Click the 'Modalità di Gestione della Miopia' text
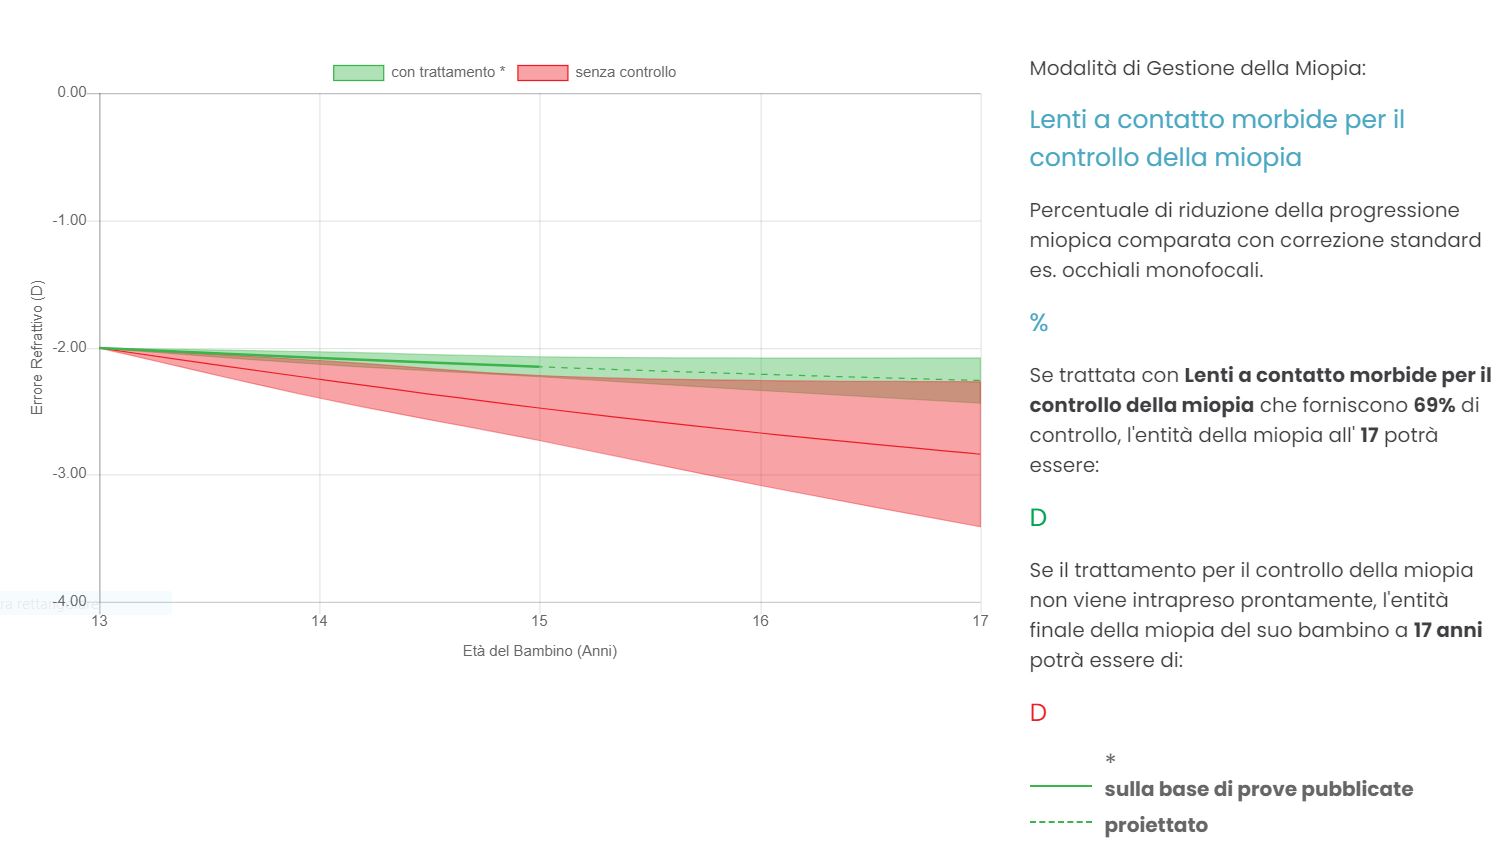Image resolution: width=1501 pixels, height=842 pixels. pos(1197,68)
